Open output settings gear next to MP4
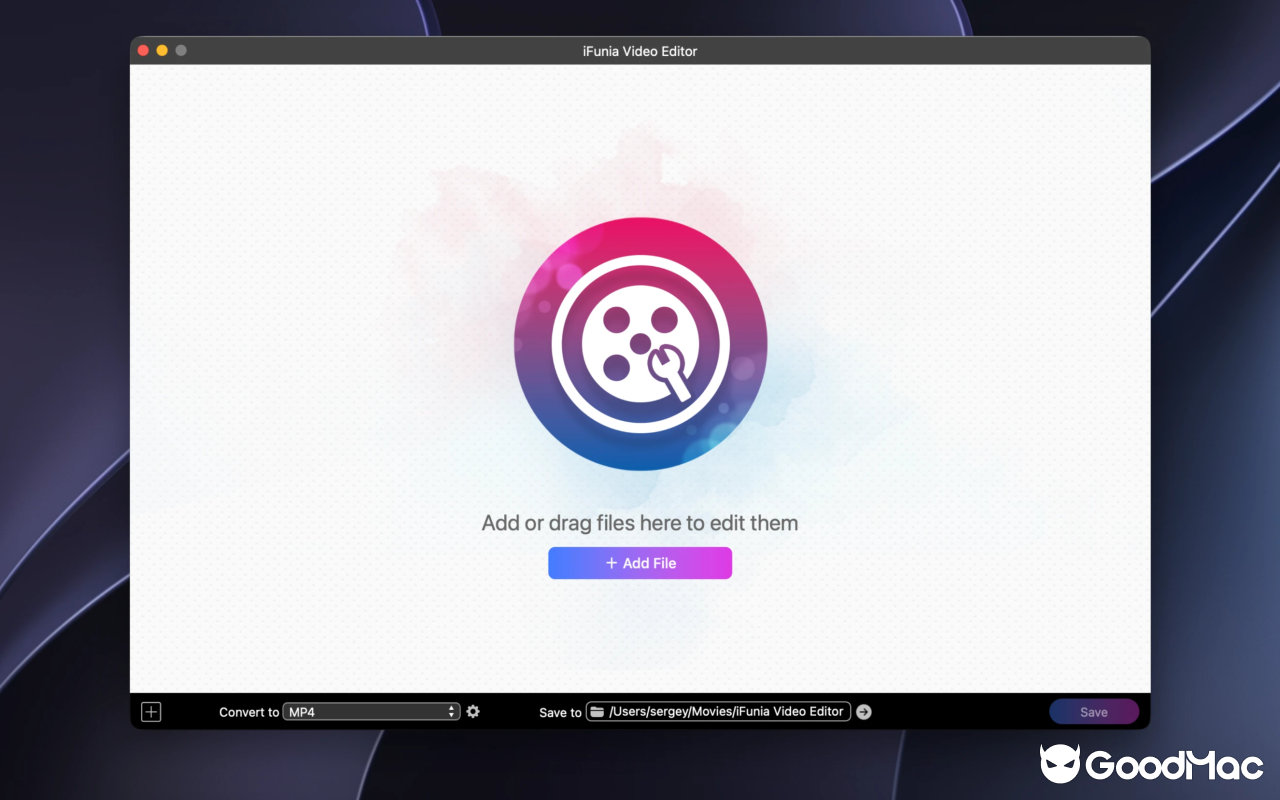Screen dimensions: 1280x800 tap(473, 712)
